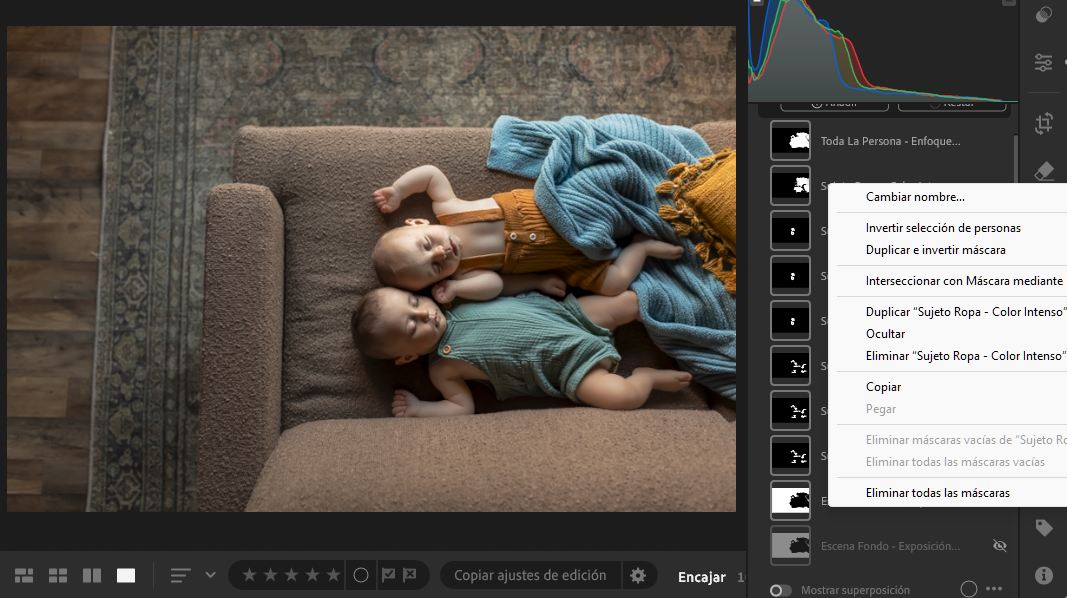This screenshot has width=1067, height=598.
Task: Flag the photo as picked
Action: point(389,575)
